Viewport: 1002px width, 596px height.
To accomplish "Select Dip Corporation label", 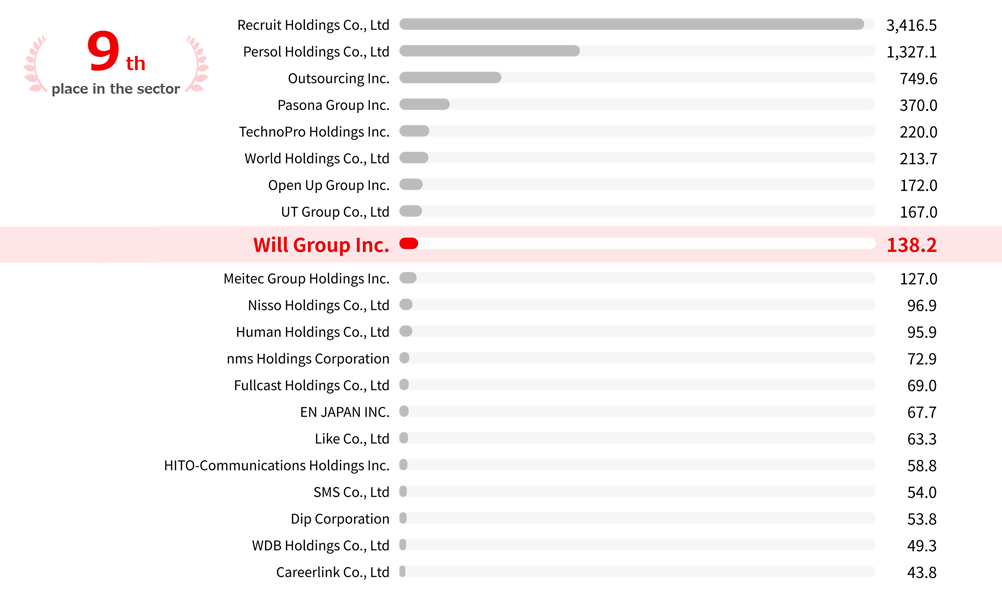I will (x=340, y=519).
